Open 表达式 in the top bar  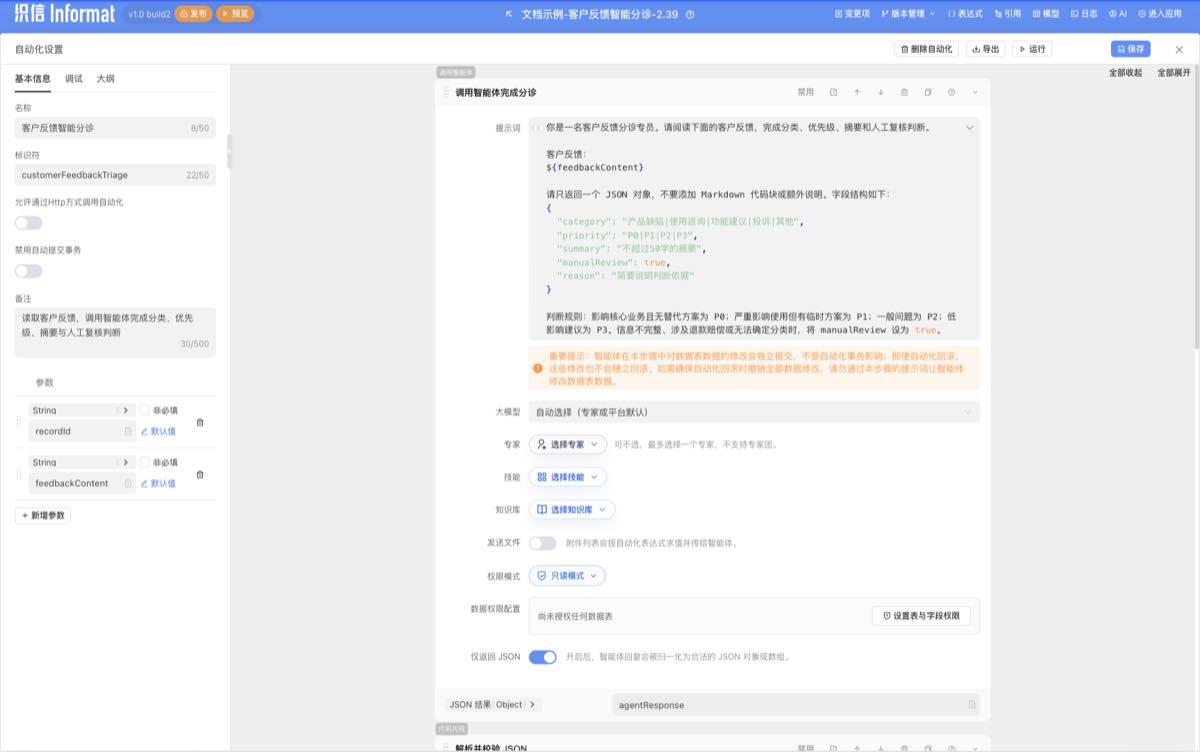(965, 14)
